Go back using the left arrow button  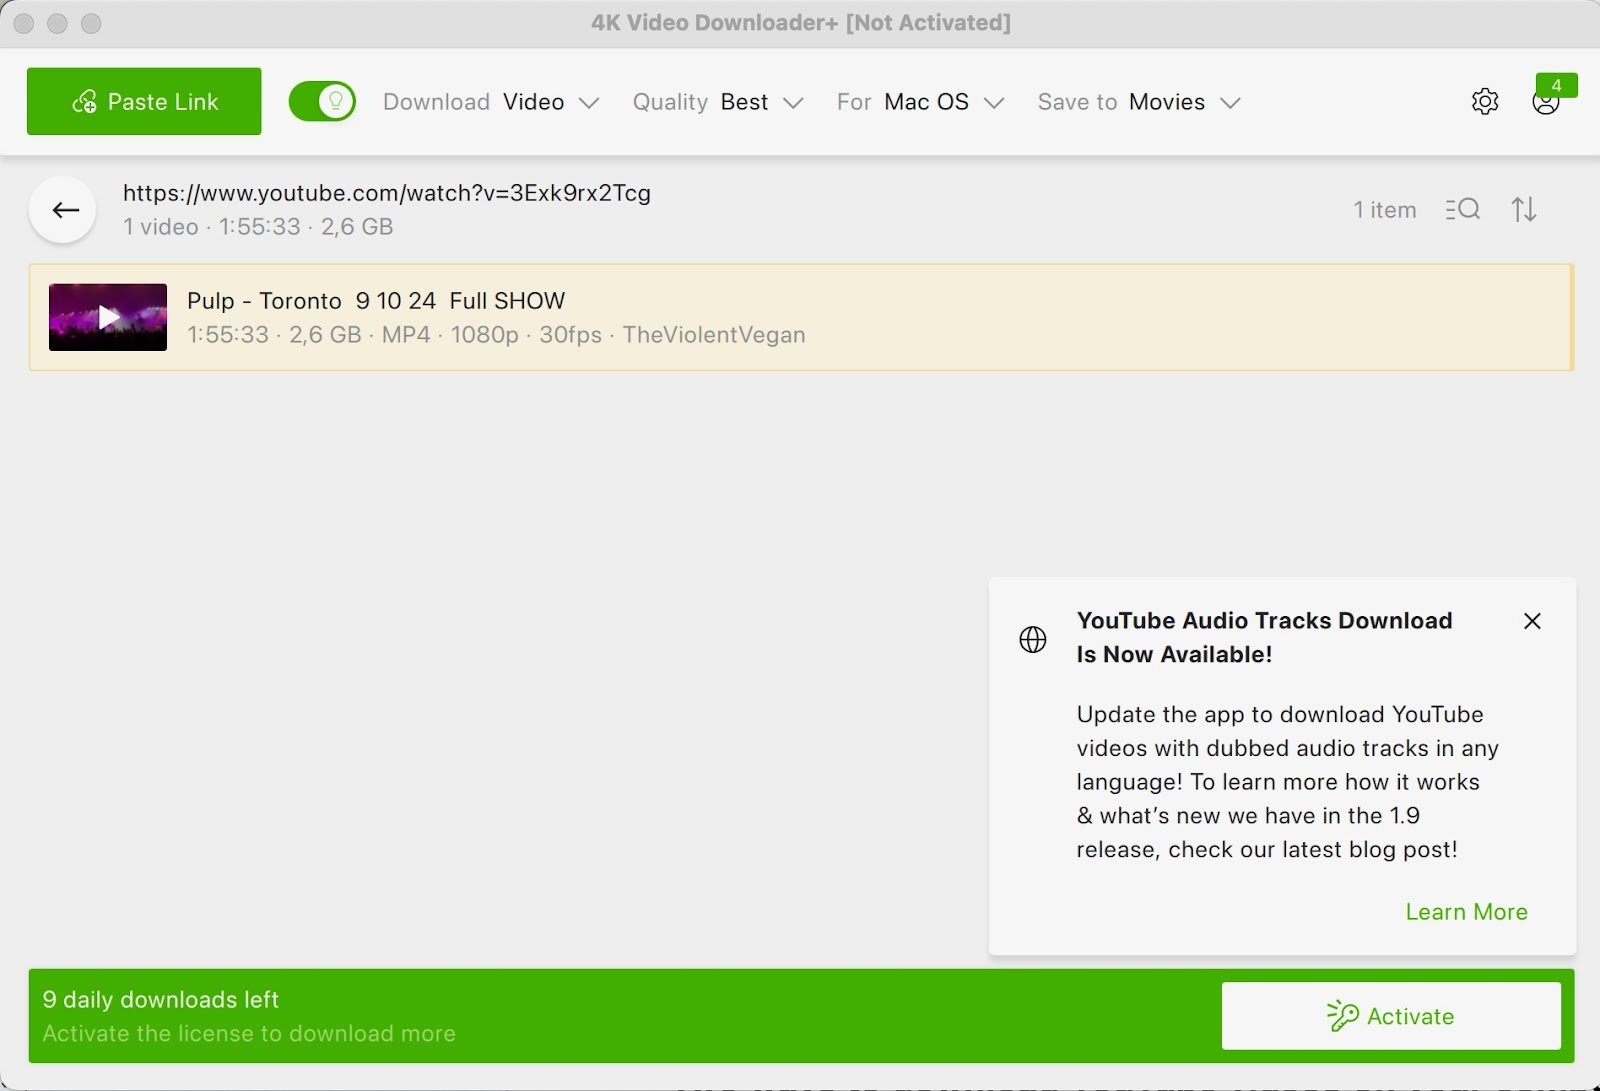coord(65,210)
